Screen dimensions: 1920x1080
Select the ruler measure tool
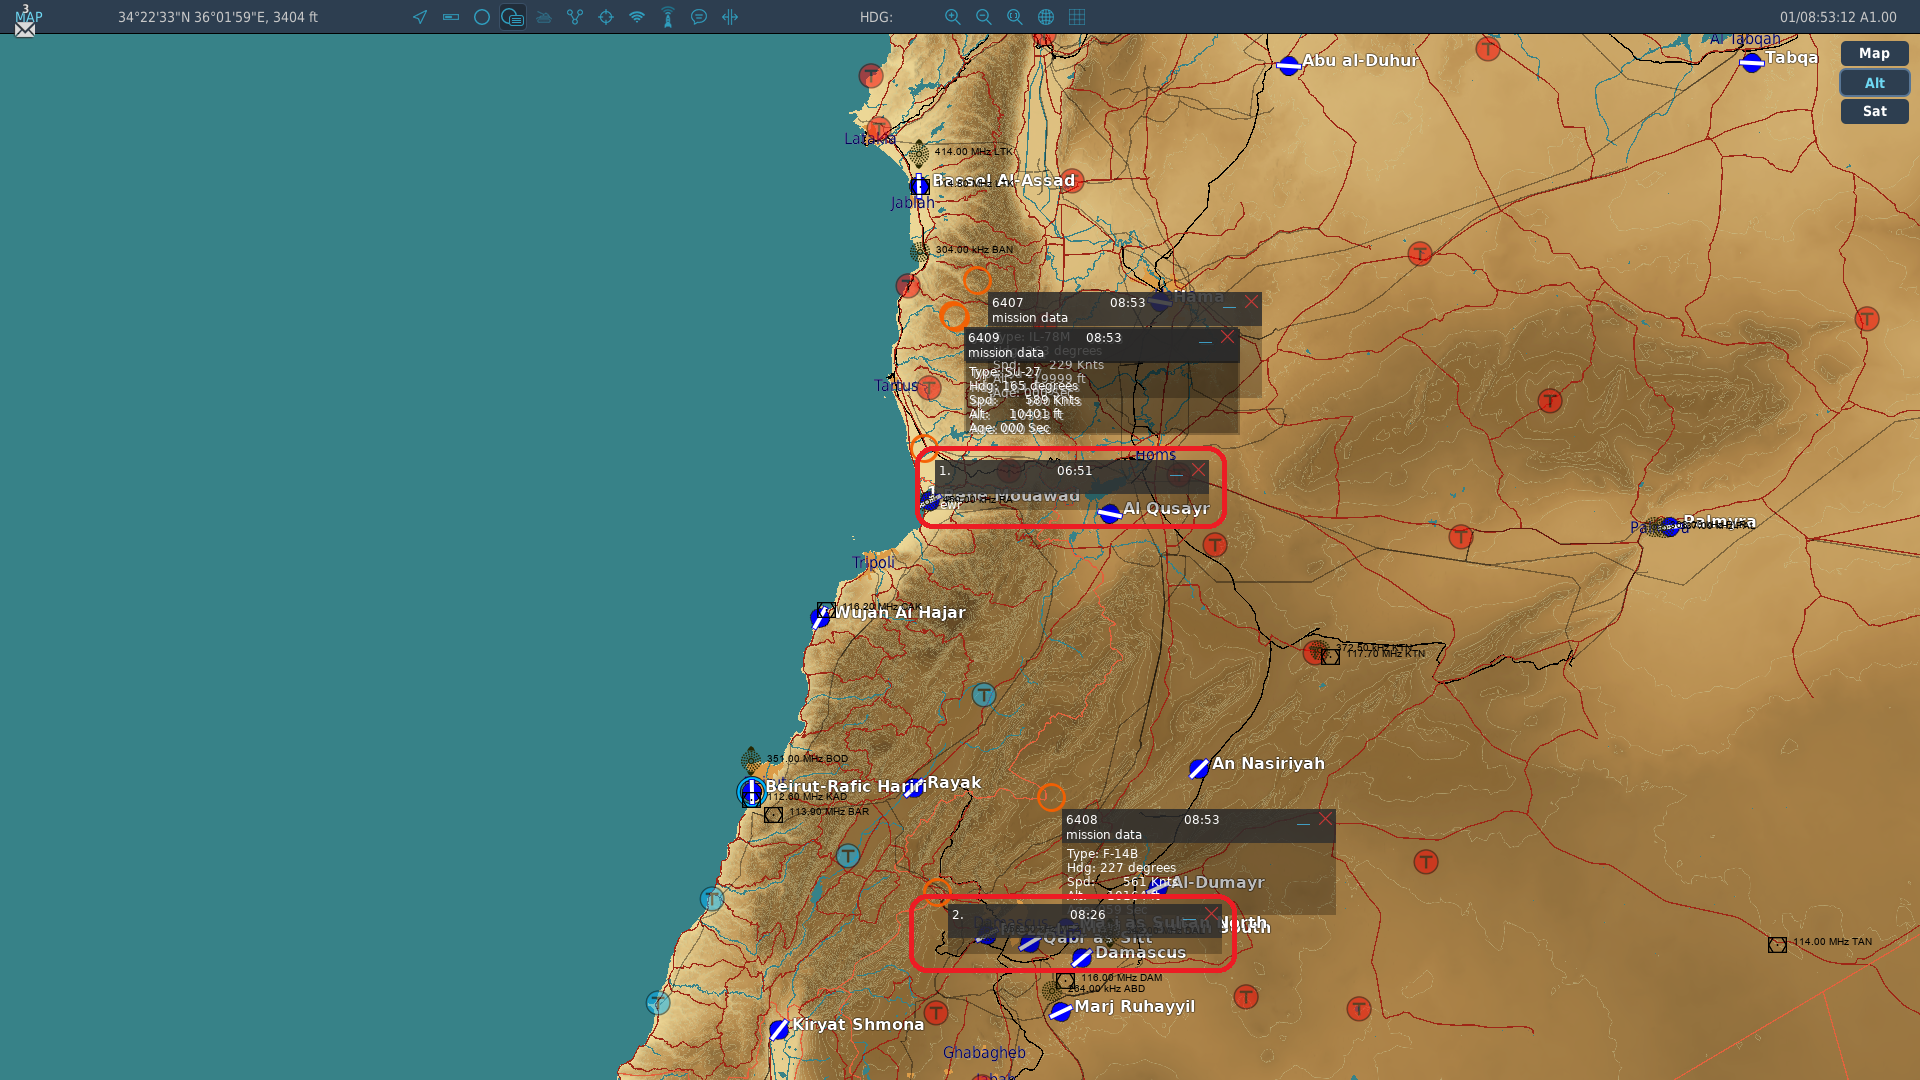(451, 17)
